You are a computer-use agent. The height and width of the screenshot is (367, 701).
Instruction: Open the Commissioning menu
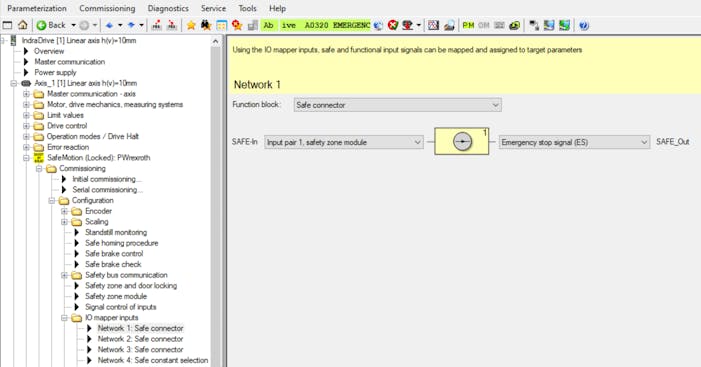click(x=107, y=8)
